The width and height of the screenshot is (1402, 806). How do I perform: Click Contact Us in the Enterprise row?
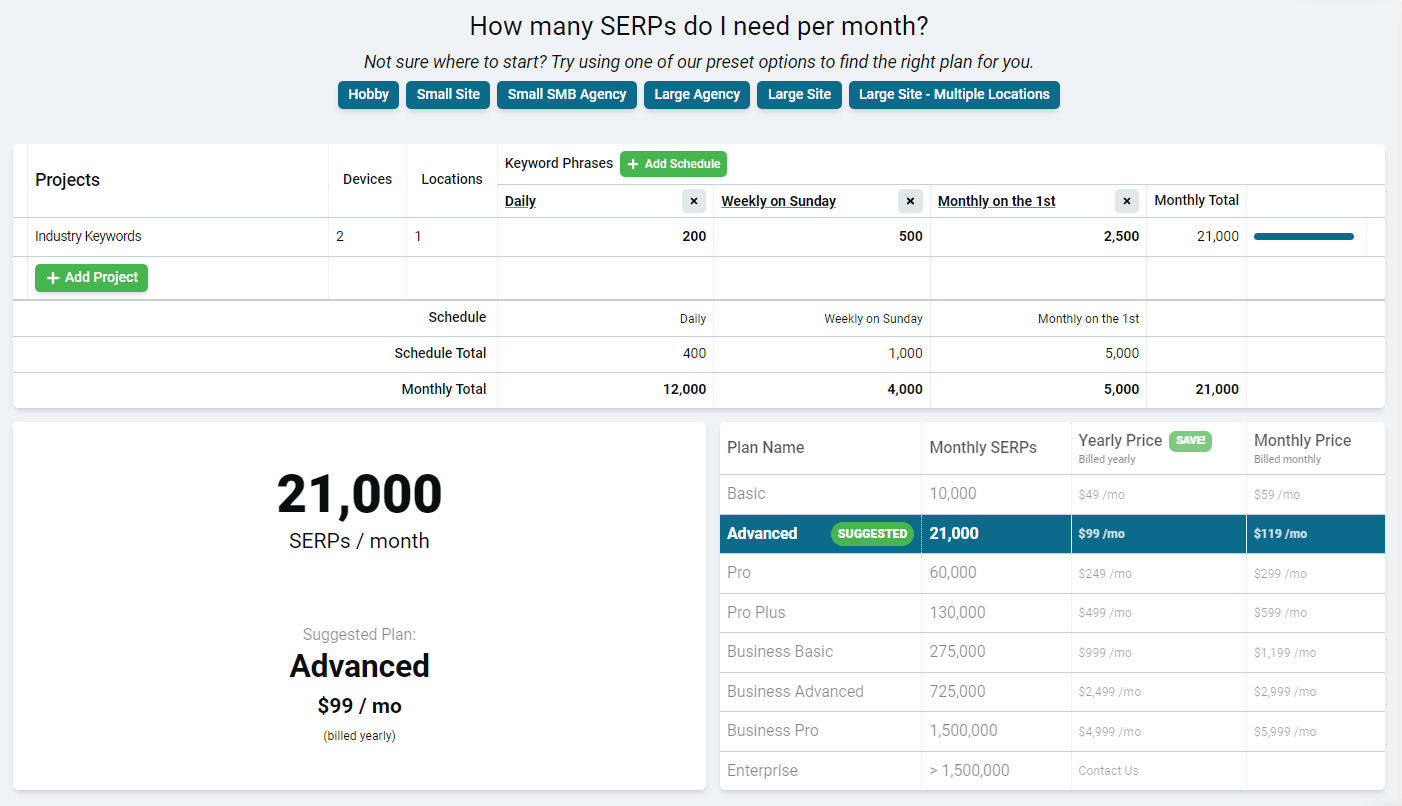[x=1108, y=771]
